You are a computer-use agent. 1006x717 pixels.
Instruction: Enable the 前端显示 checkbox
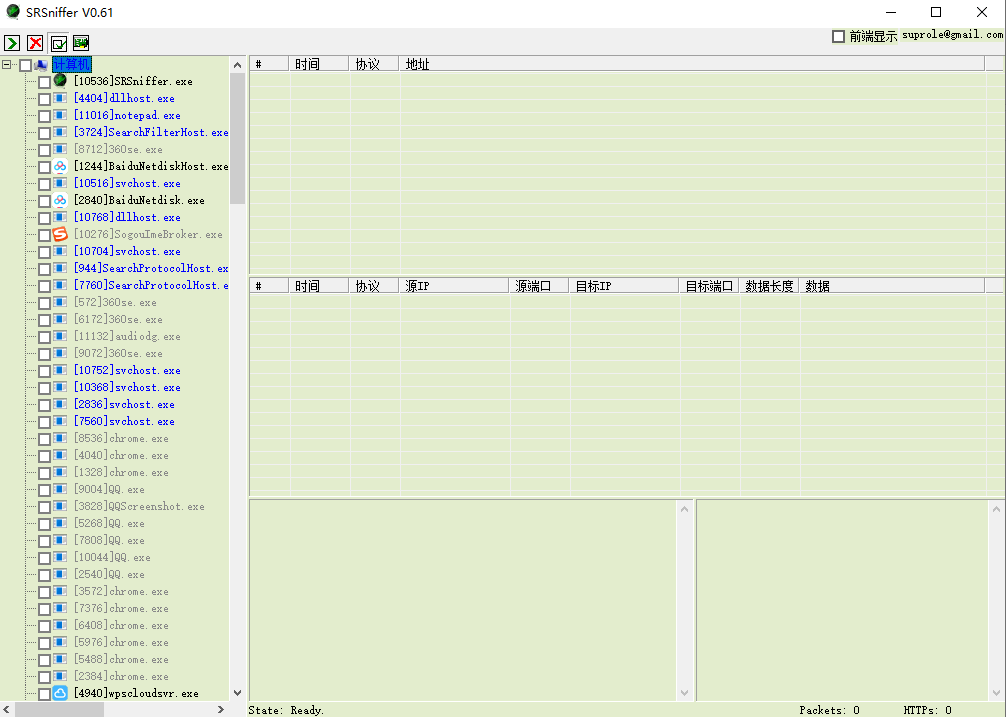[838, 37]
